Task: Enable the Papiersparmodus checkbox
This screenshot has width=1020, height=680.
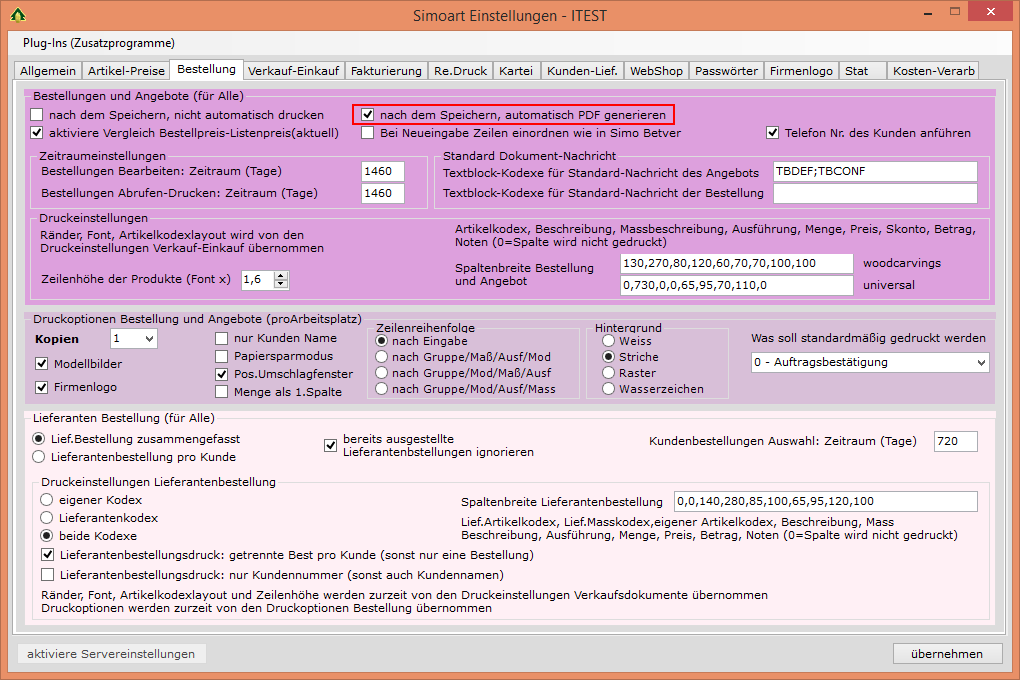Action: pyautogui.click(x=222, y=356)
